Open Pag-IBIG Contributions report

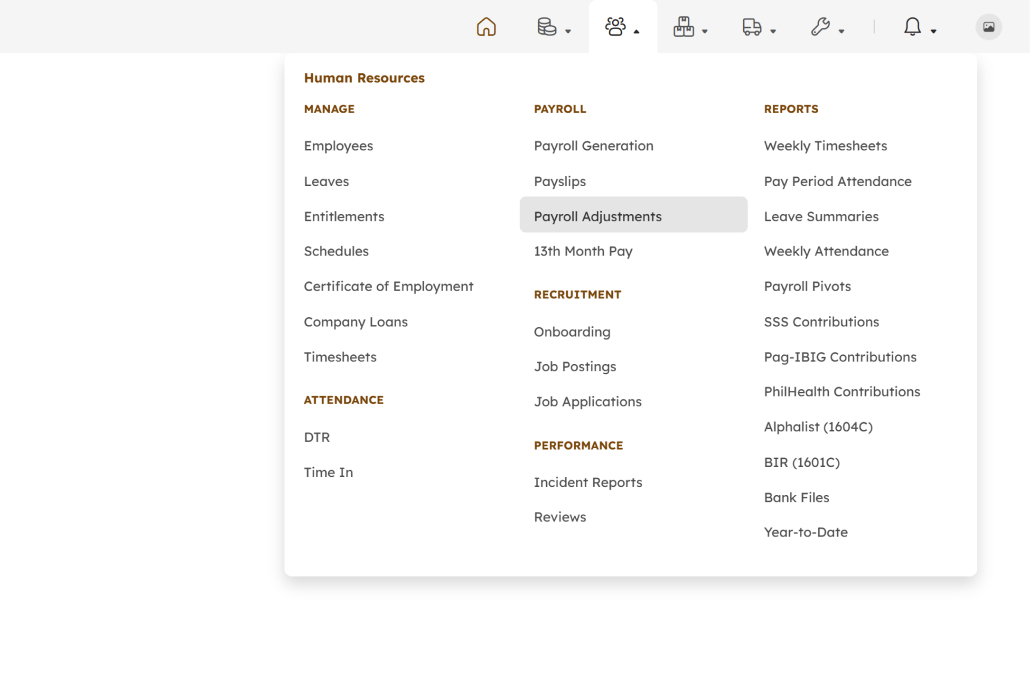[x=840, y=357]
